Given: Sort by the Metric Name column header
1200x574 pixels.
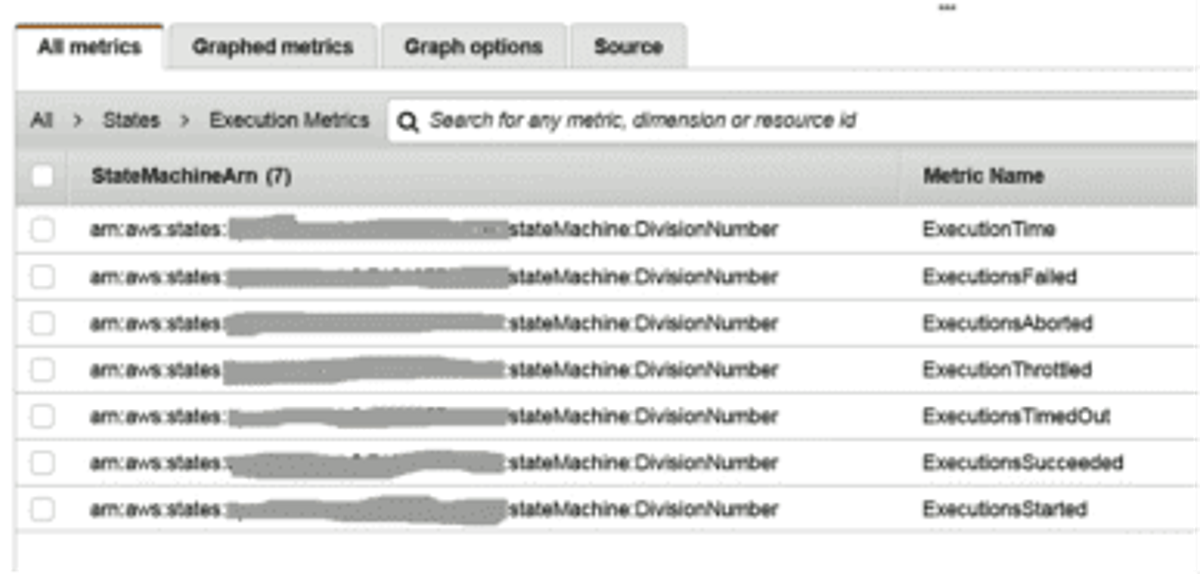Looking at the screenshot, I should pyautogui.click(x=983, y=176).
